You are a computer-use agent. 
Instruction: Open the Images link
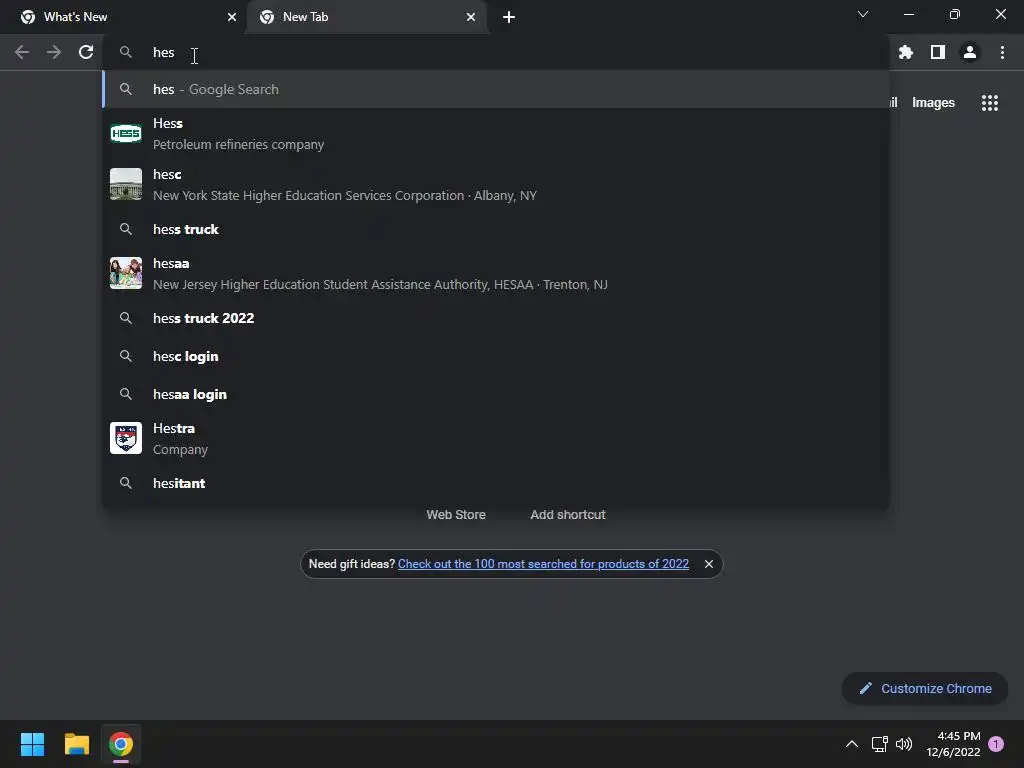click(933, 103)
